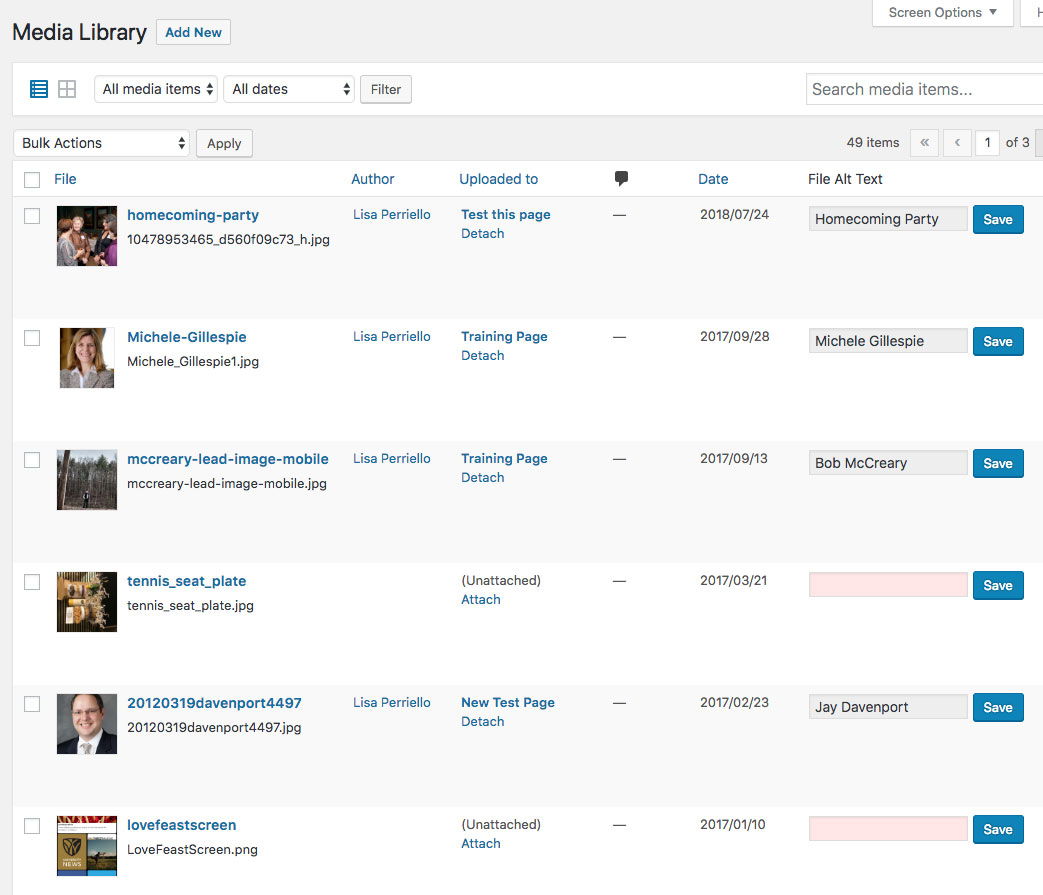Click the Filter button
Screen dimensions: 1043x895
point(386,89)
